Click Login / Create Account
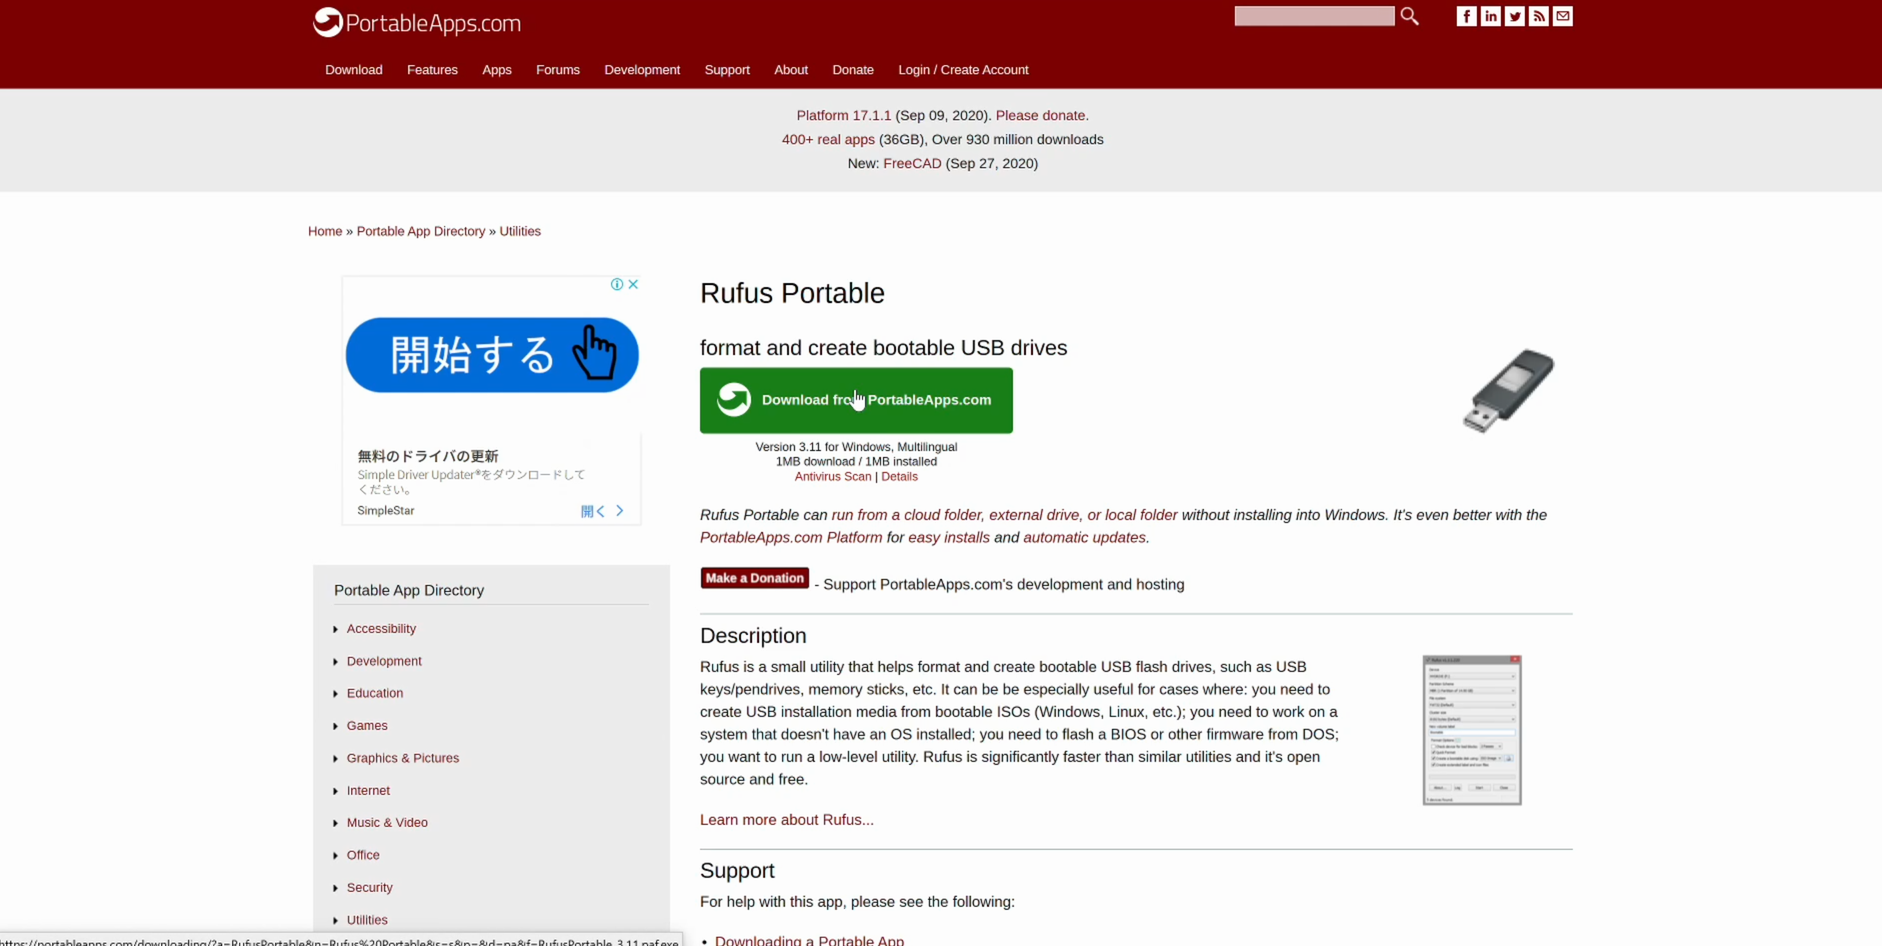 click(x=963, y=70)
